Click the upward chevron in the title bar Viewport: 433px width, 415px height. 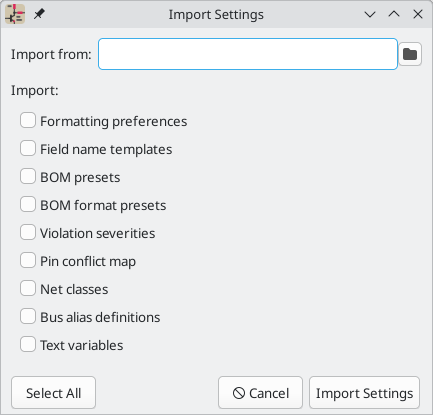(394, 14)
